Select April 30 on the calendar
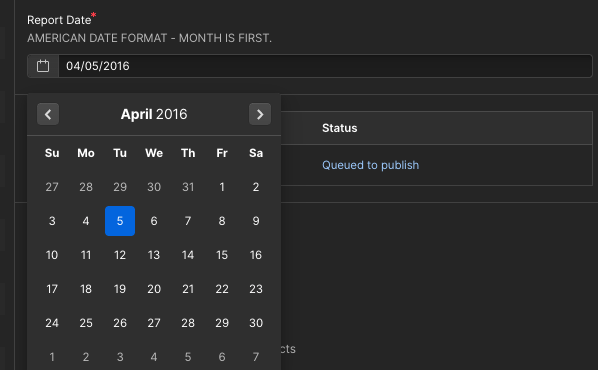This screenshot has width=598, height=370. pyautogui.click(x=256, y=323)
